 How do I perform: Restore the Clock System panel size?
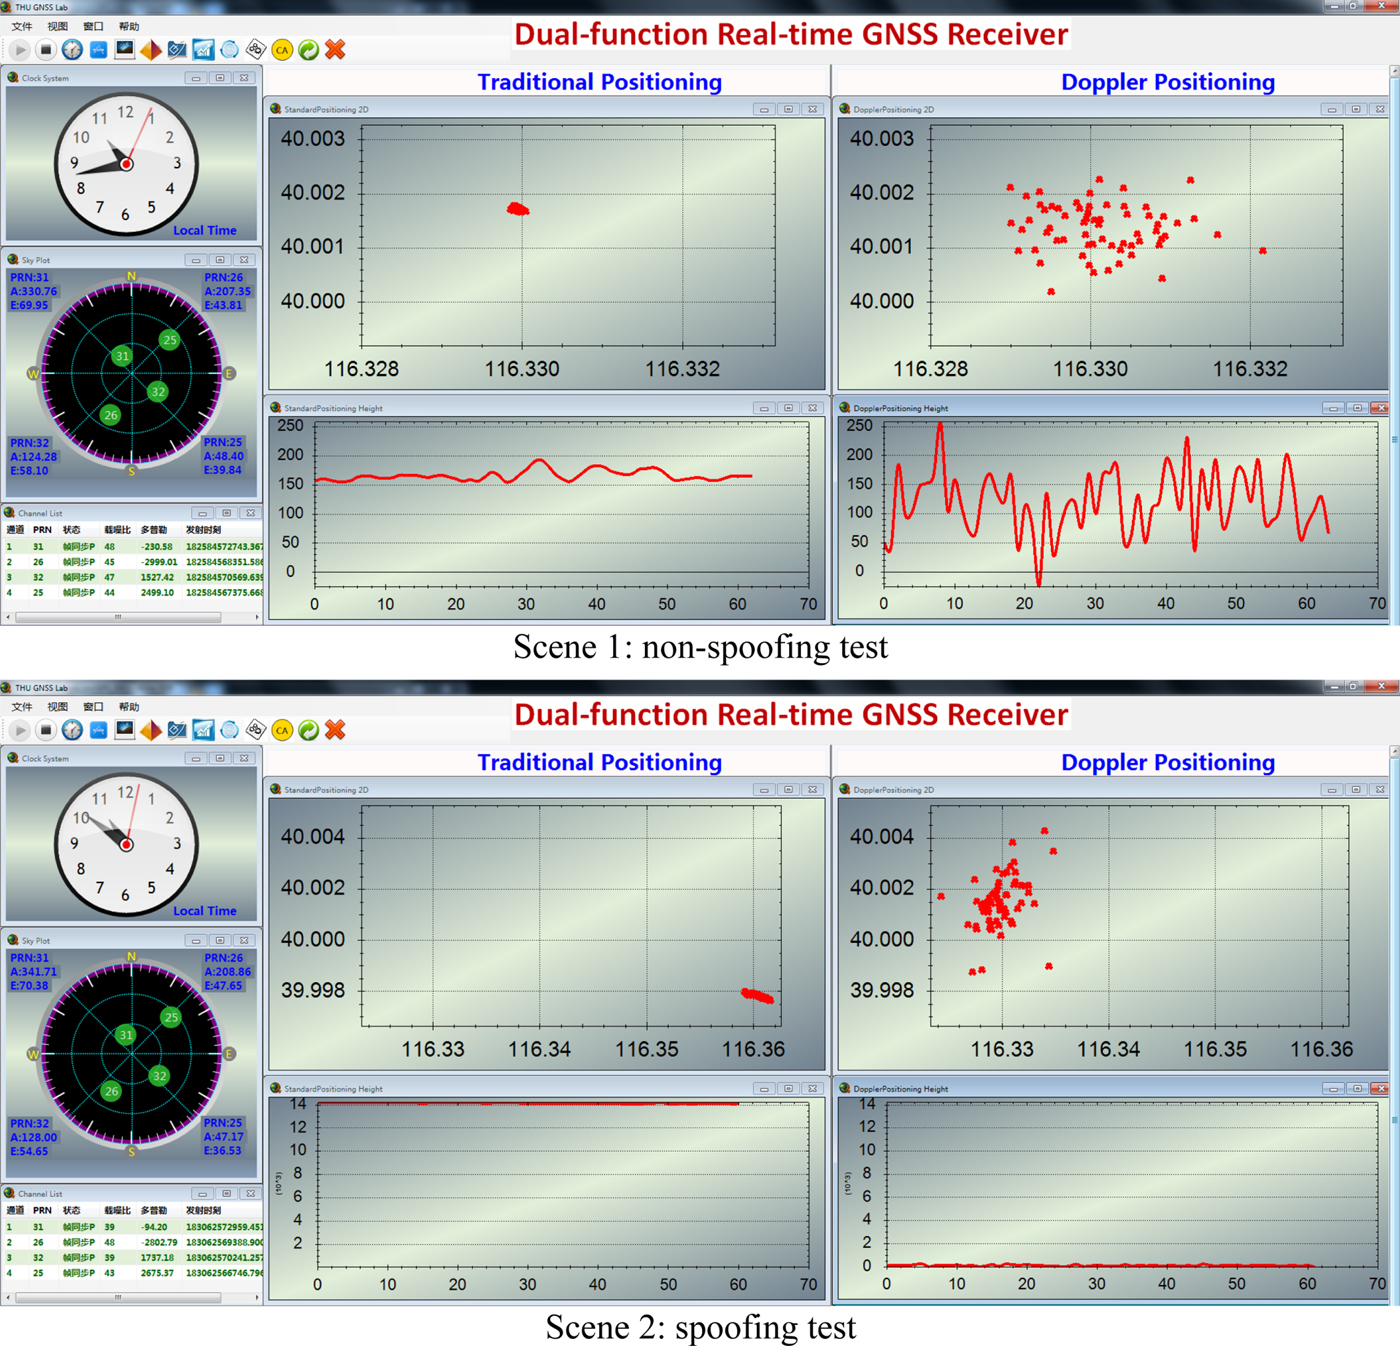point(220,77)
